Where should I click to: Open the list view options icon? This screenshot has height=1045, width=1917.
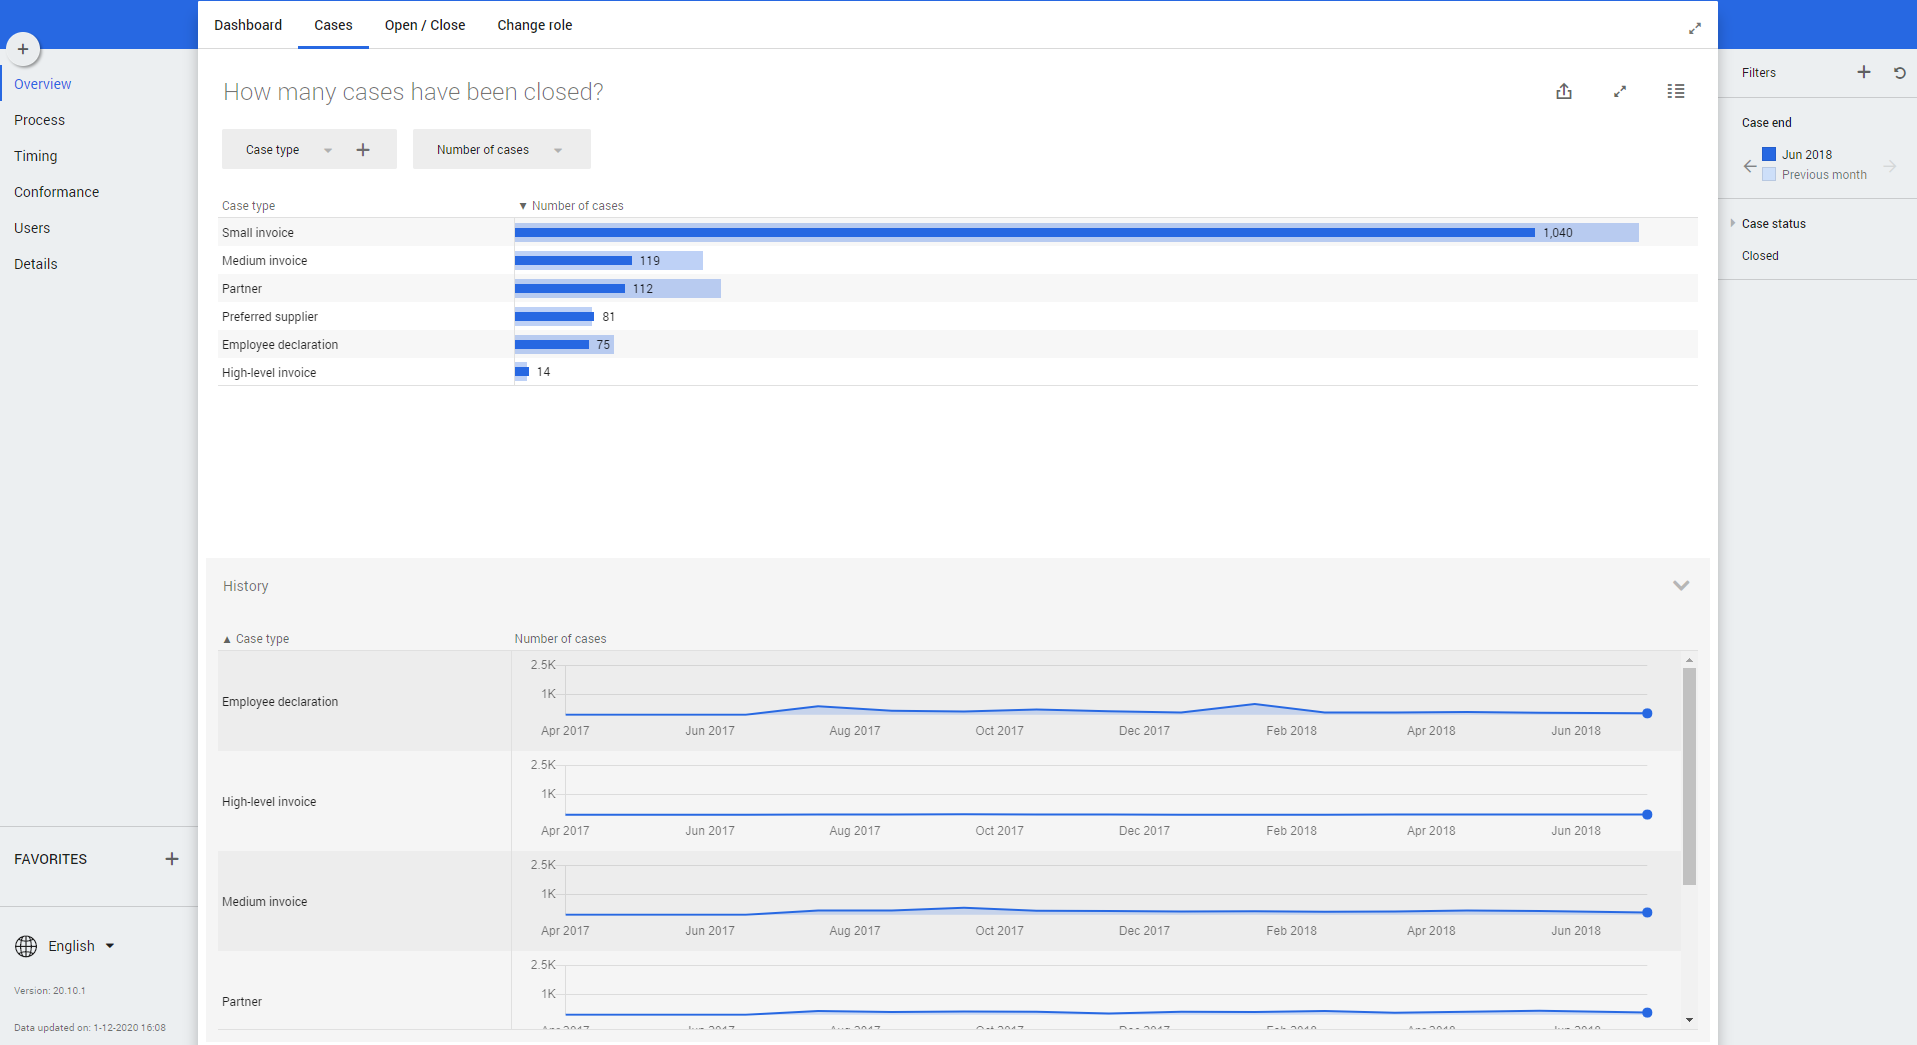[1676, 92]
